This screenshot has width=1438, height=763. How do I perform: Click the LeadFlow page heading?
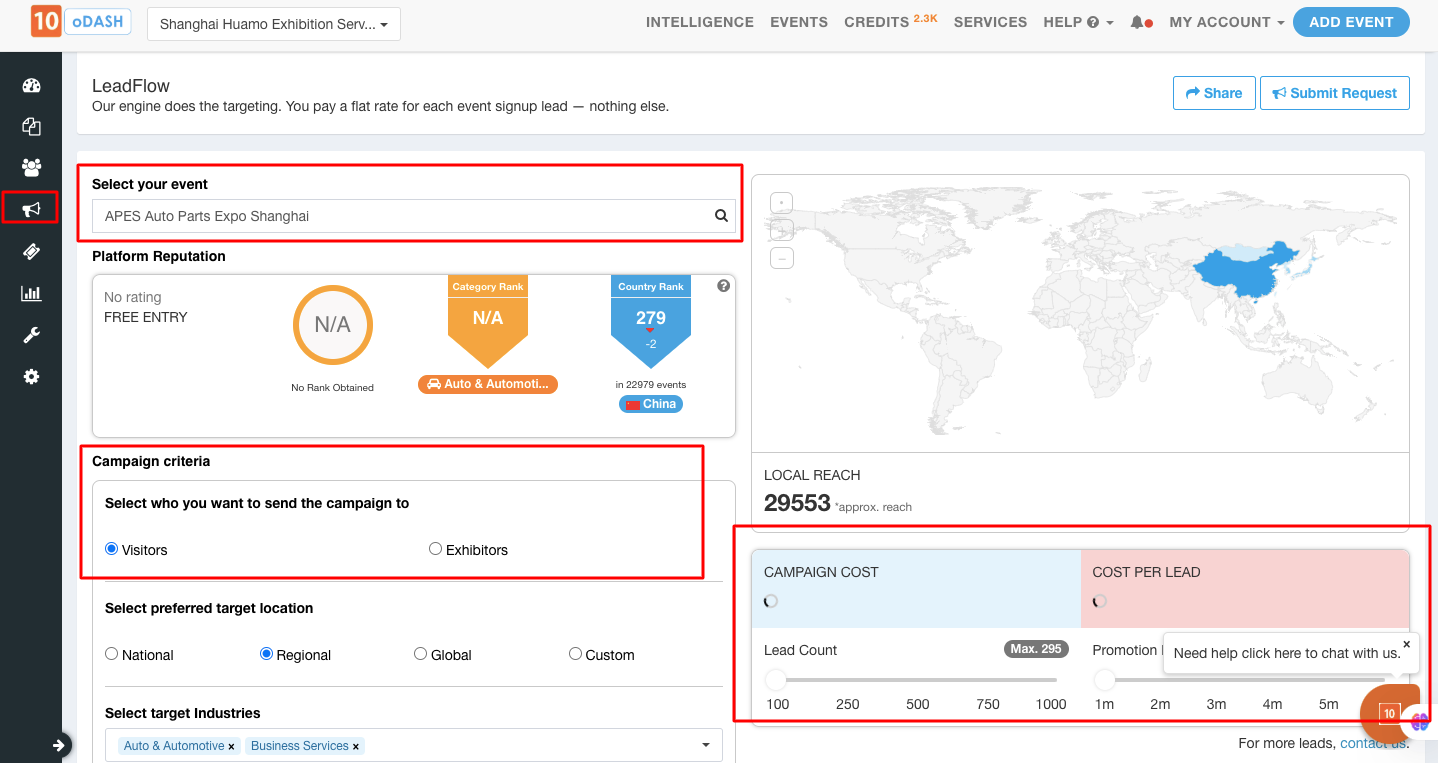131,87
